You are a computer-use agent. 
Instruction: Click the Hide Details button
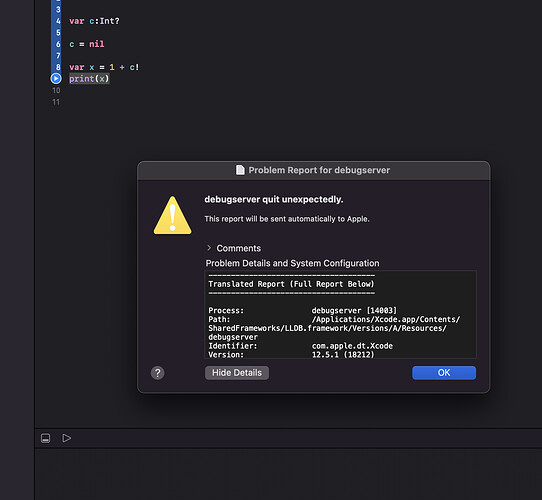tap(237, 373)
